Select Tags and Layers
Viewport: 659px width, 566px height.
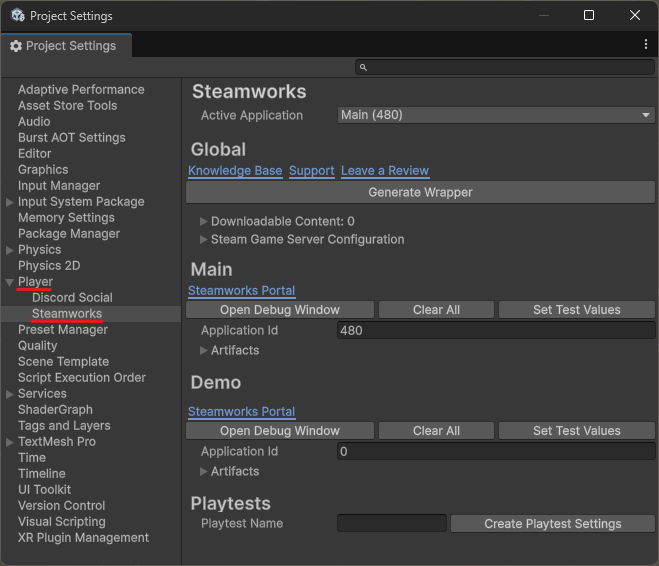[64, 425]
